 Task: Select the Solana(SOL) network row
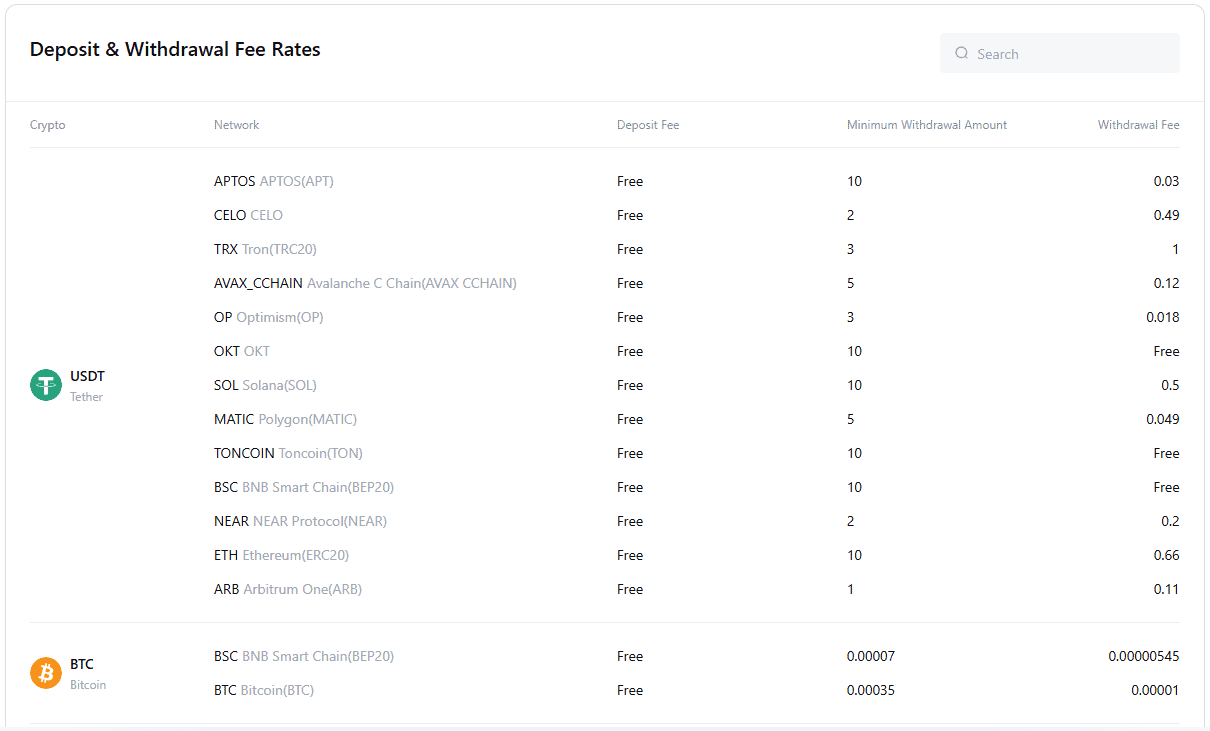click(x=265, y=386)
